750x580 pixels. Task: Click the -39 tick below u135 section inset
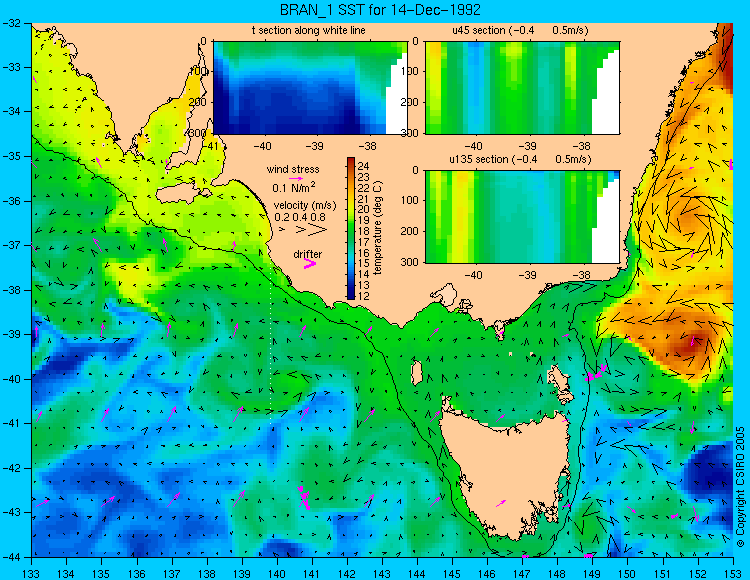pos(528,275)
